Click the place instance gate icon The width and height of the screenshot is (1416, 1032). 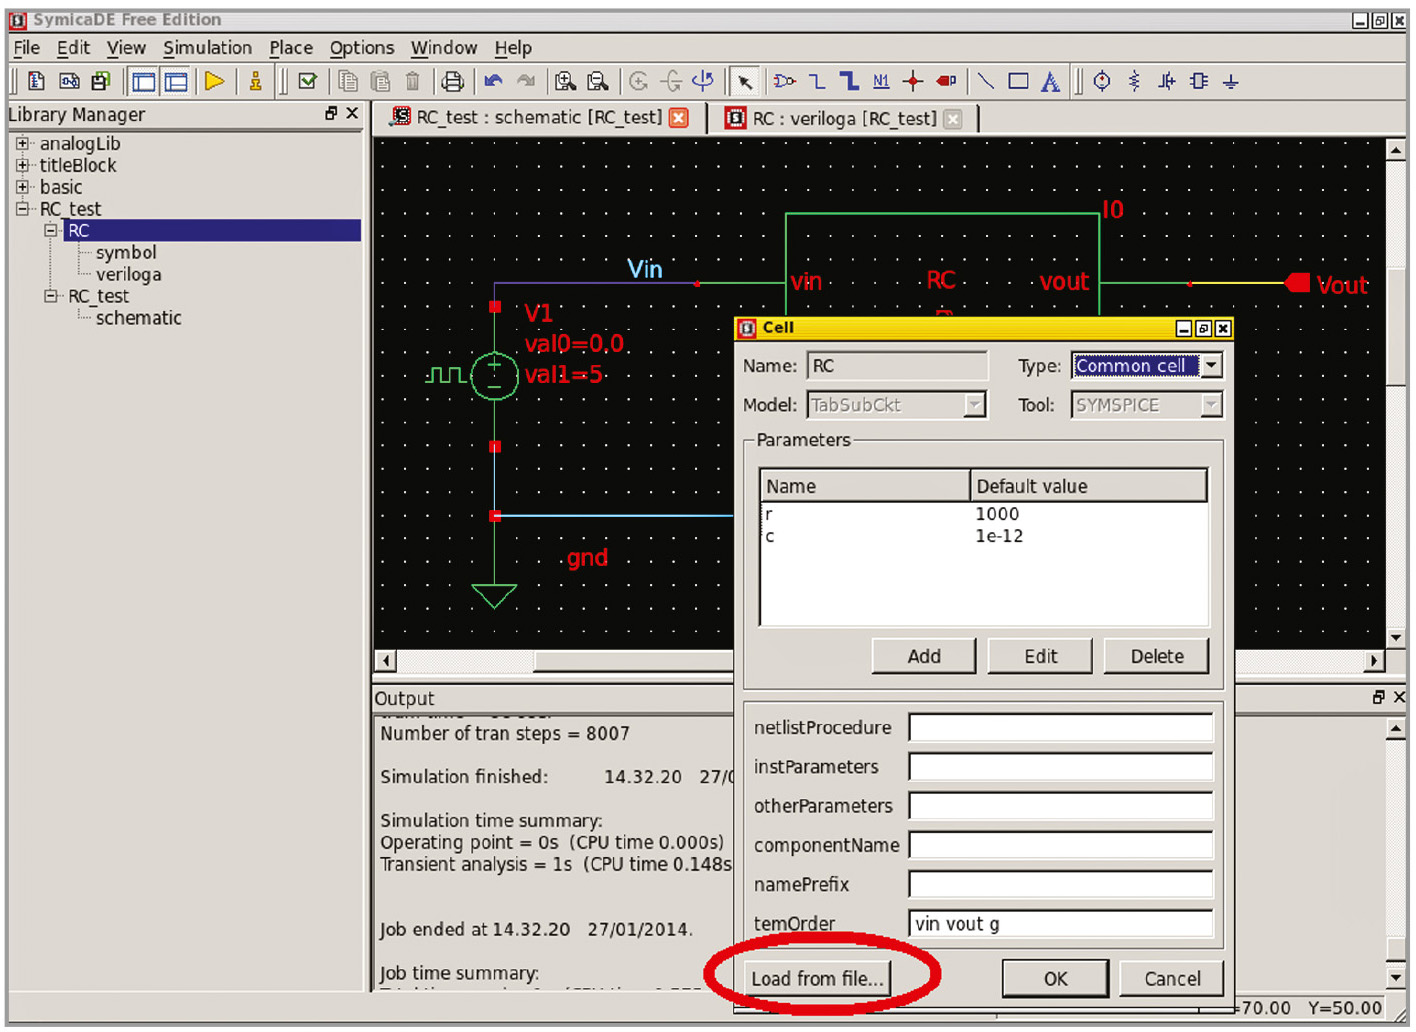coord(785,81)
